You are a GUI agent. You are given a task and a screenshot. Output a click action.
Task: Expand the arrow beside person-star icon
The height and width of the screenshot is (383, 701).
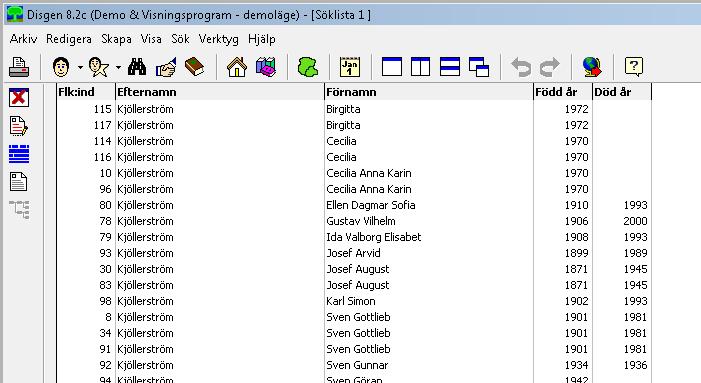tap(118, 67)
